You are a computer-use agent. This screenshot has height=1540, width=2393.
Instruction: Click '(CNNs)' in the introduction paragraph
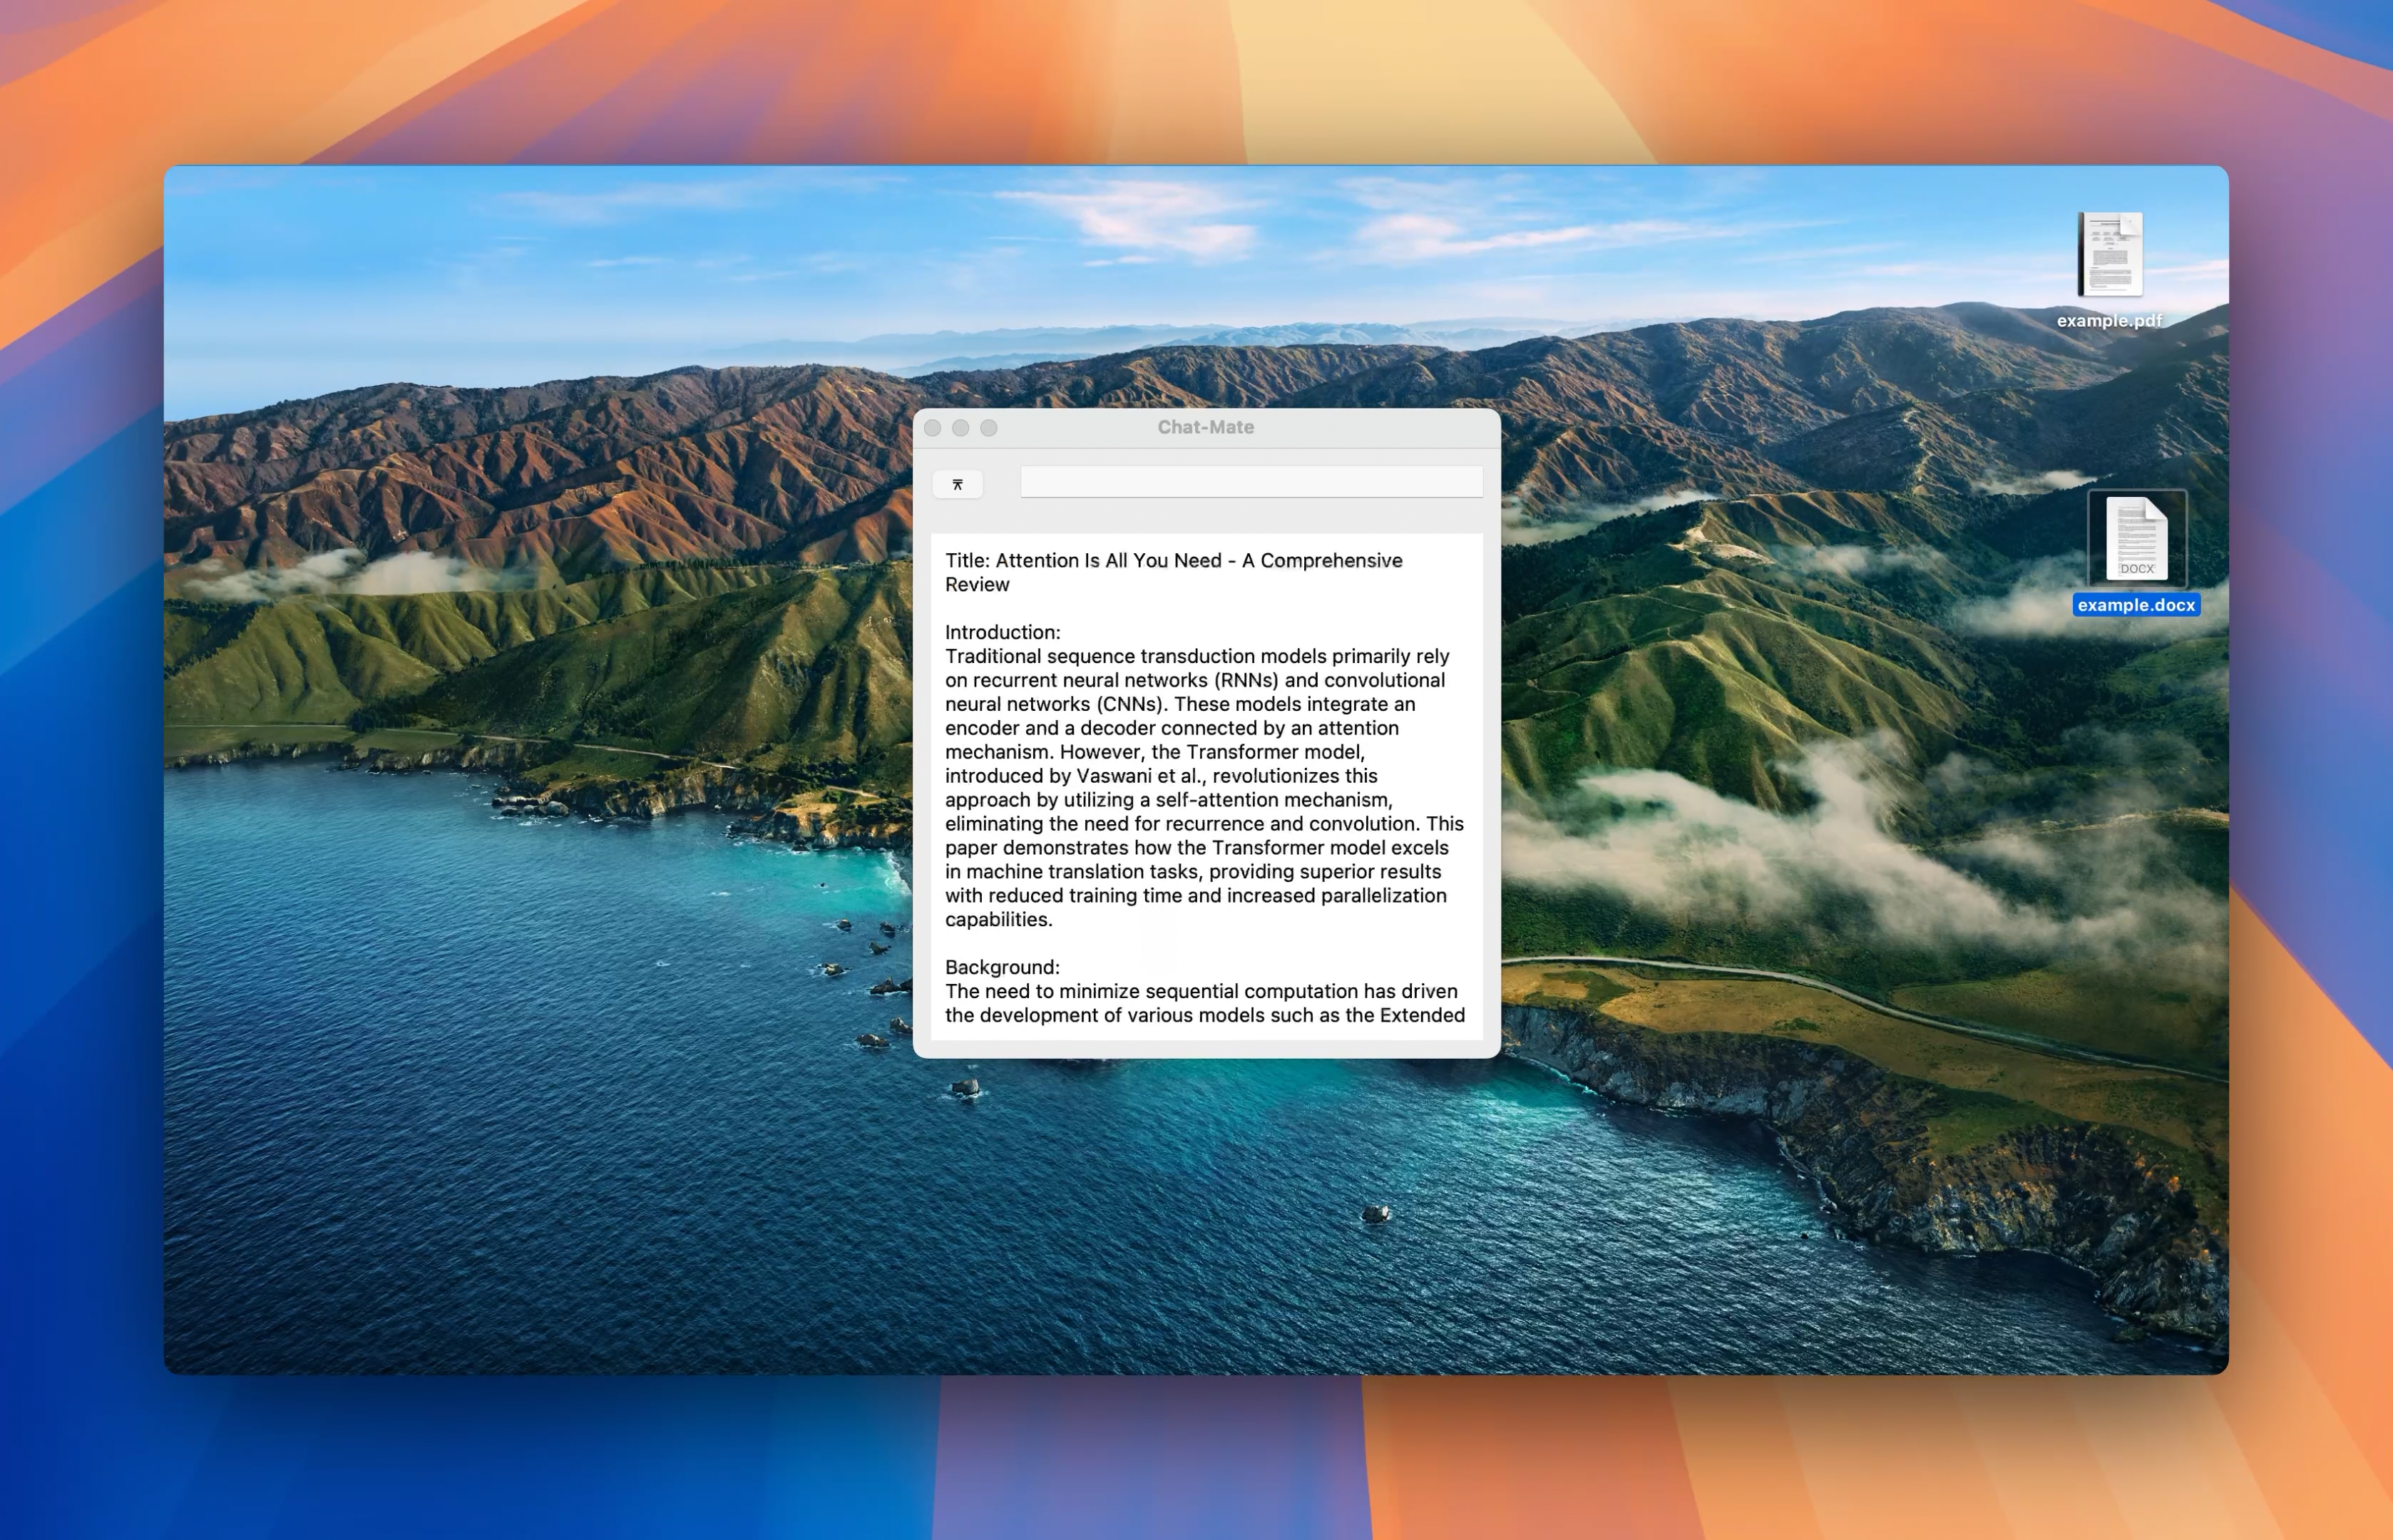click(x=1131, y=704)
